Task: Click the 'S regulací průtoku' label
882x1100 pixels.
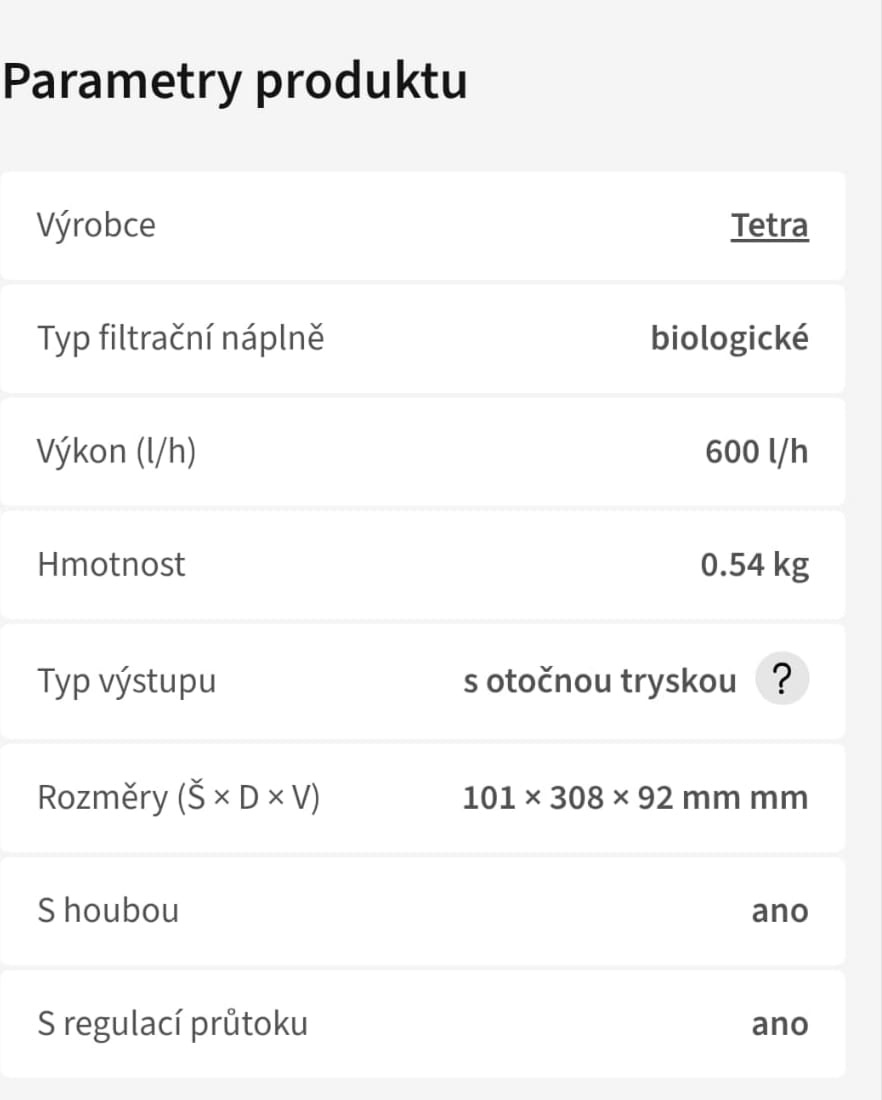Action: (172, 1024)
